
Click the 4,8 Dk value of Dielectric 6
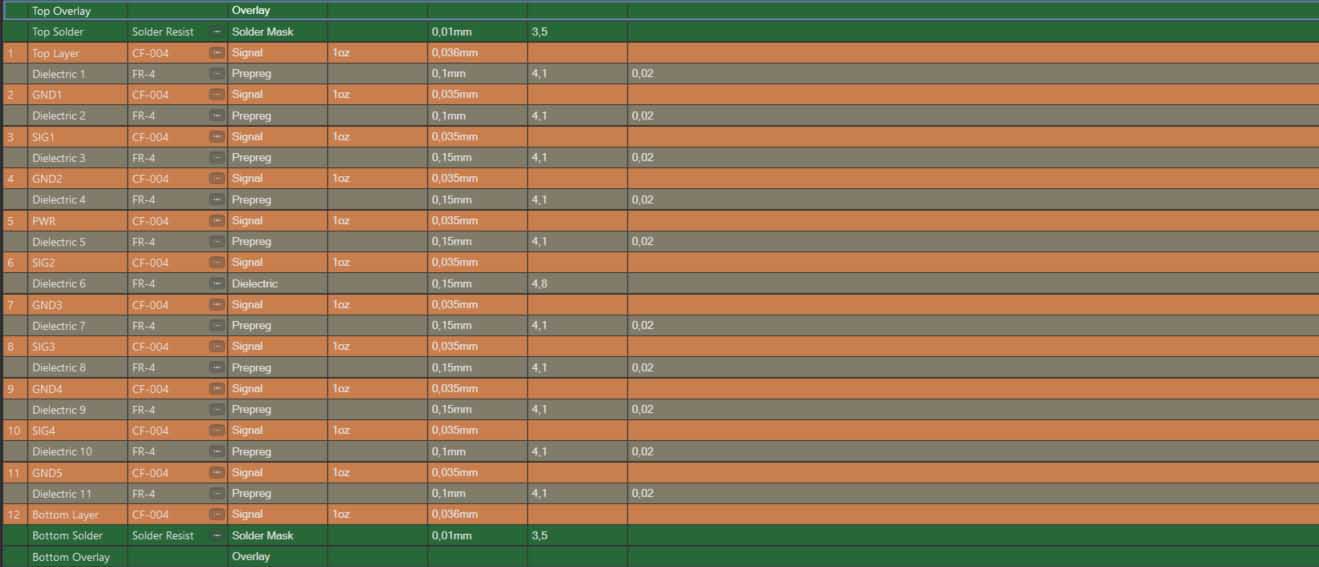540,284
